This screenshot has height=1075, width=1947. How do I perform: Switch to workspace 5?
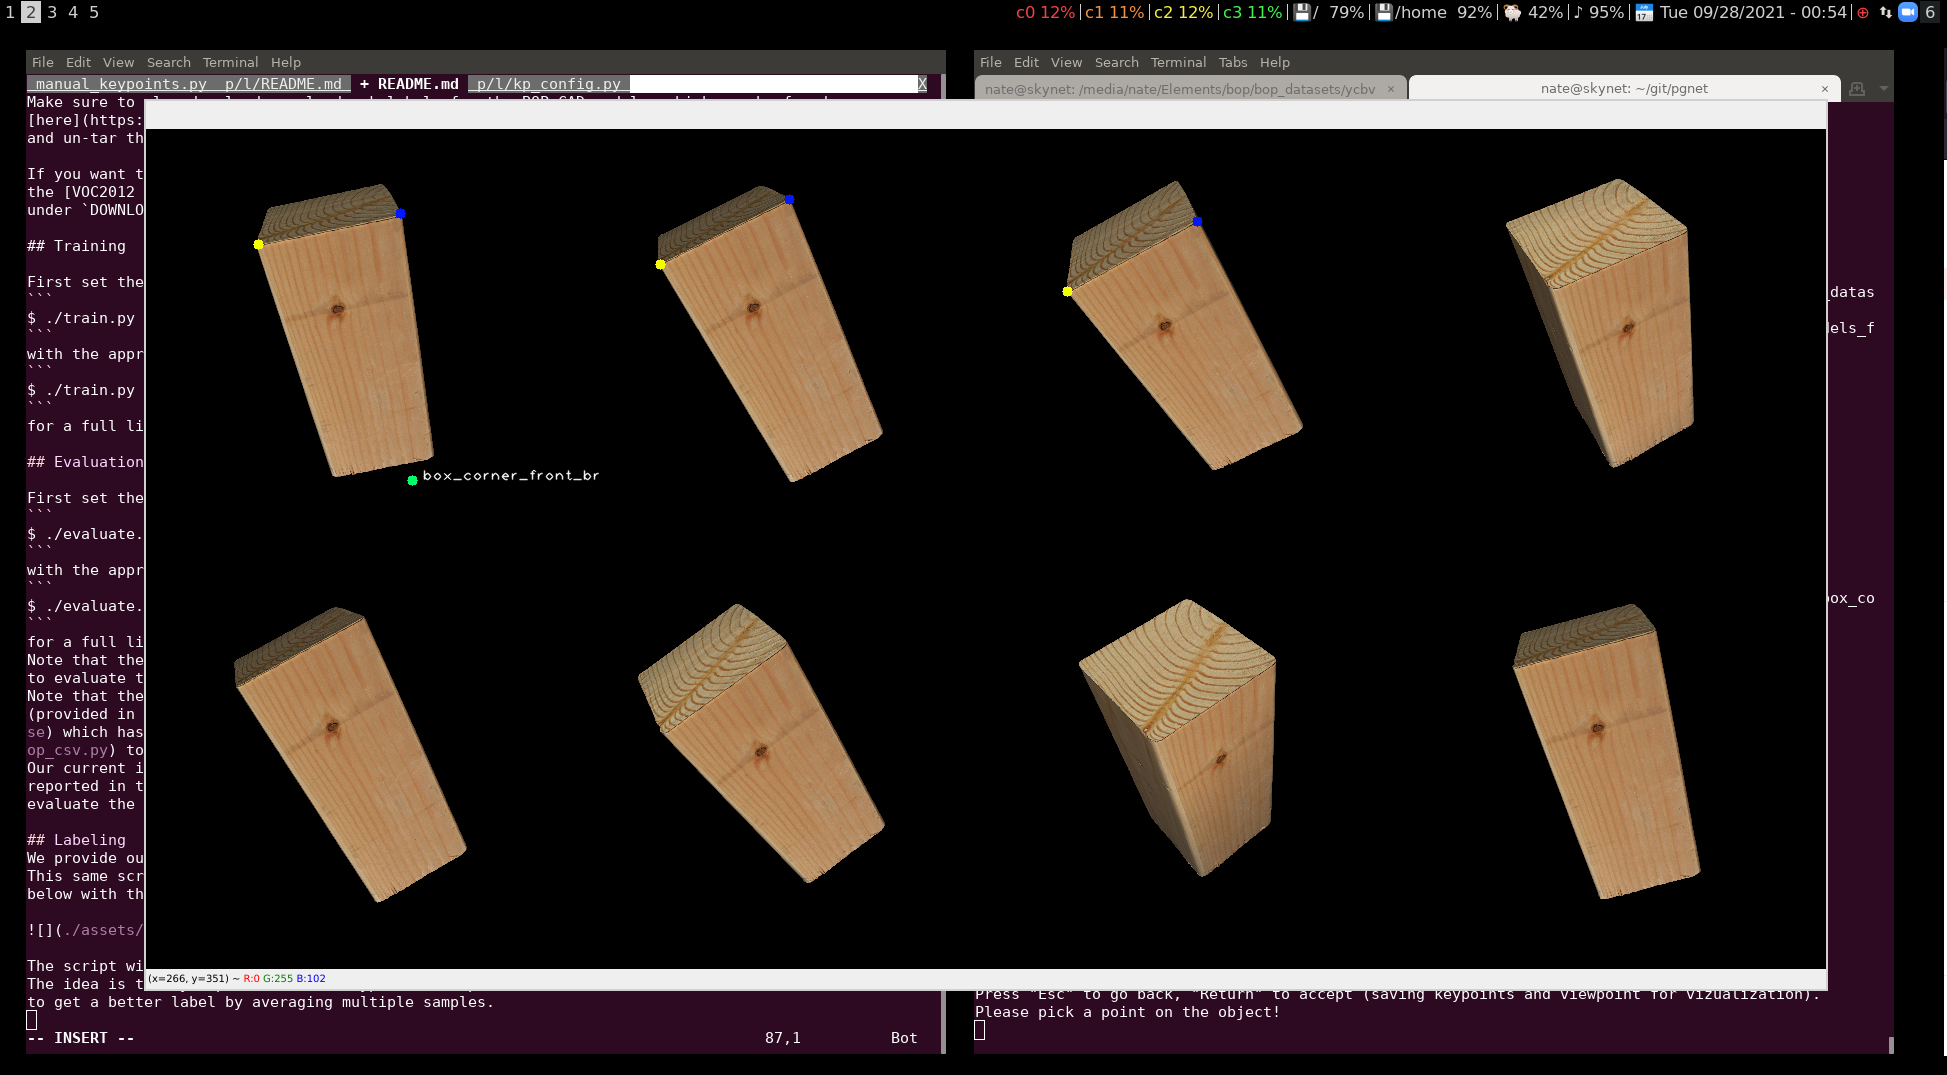94,12
